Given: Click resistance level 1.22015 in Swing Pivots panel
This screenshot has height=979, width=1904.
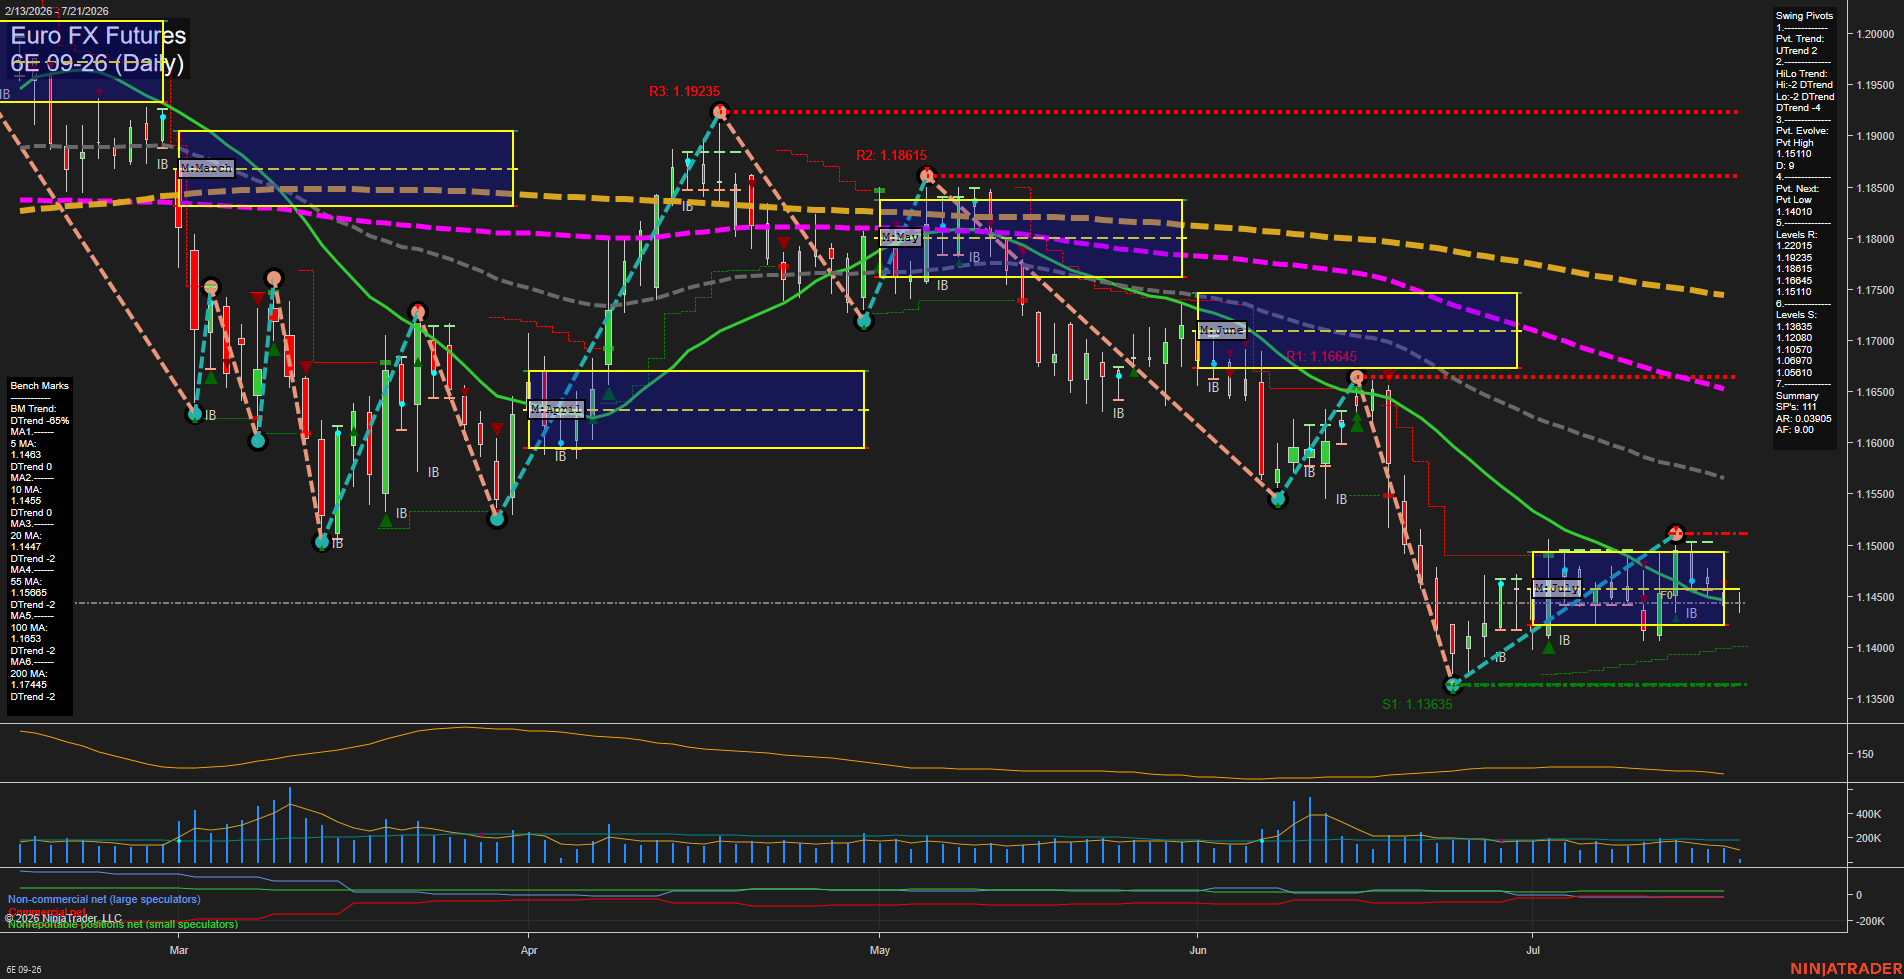Looking at the screenshot, I should [1794, 246].
